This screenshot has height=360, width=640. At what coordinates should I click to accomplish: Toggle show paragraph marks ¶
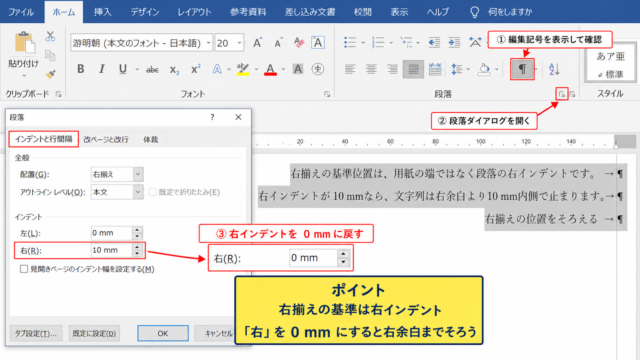click(522, 69)
